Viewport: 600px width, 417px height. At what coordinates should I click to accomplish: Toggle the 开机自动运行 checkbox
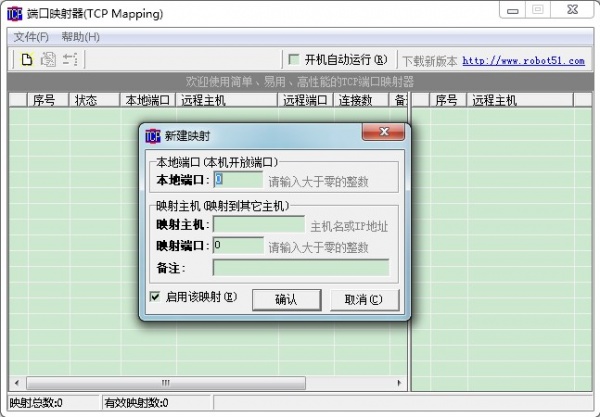(294, 59)
